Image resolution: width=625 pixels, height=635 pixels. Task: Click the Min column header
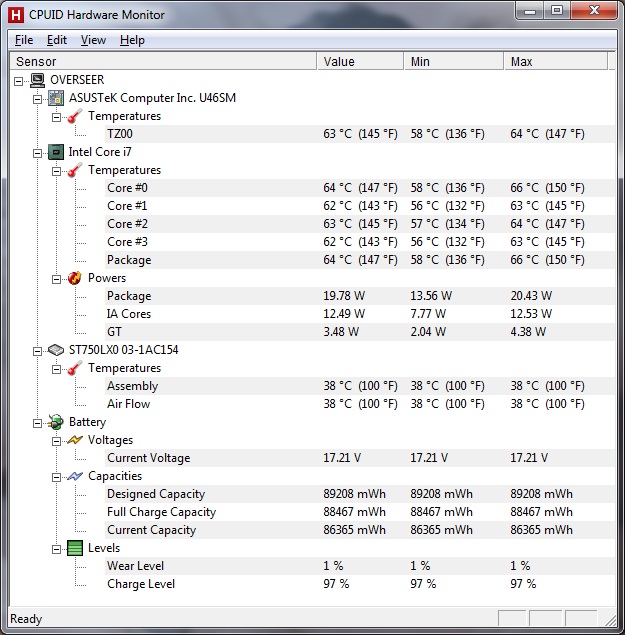point(454,62)
